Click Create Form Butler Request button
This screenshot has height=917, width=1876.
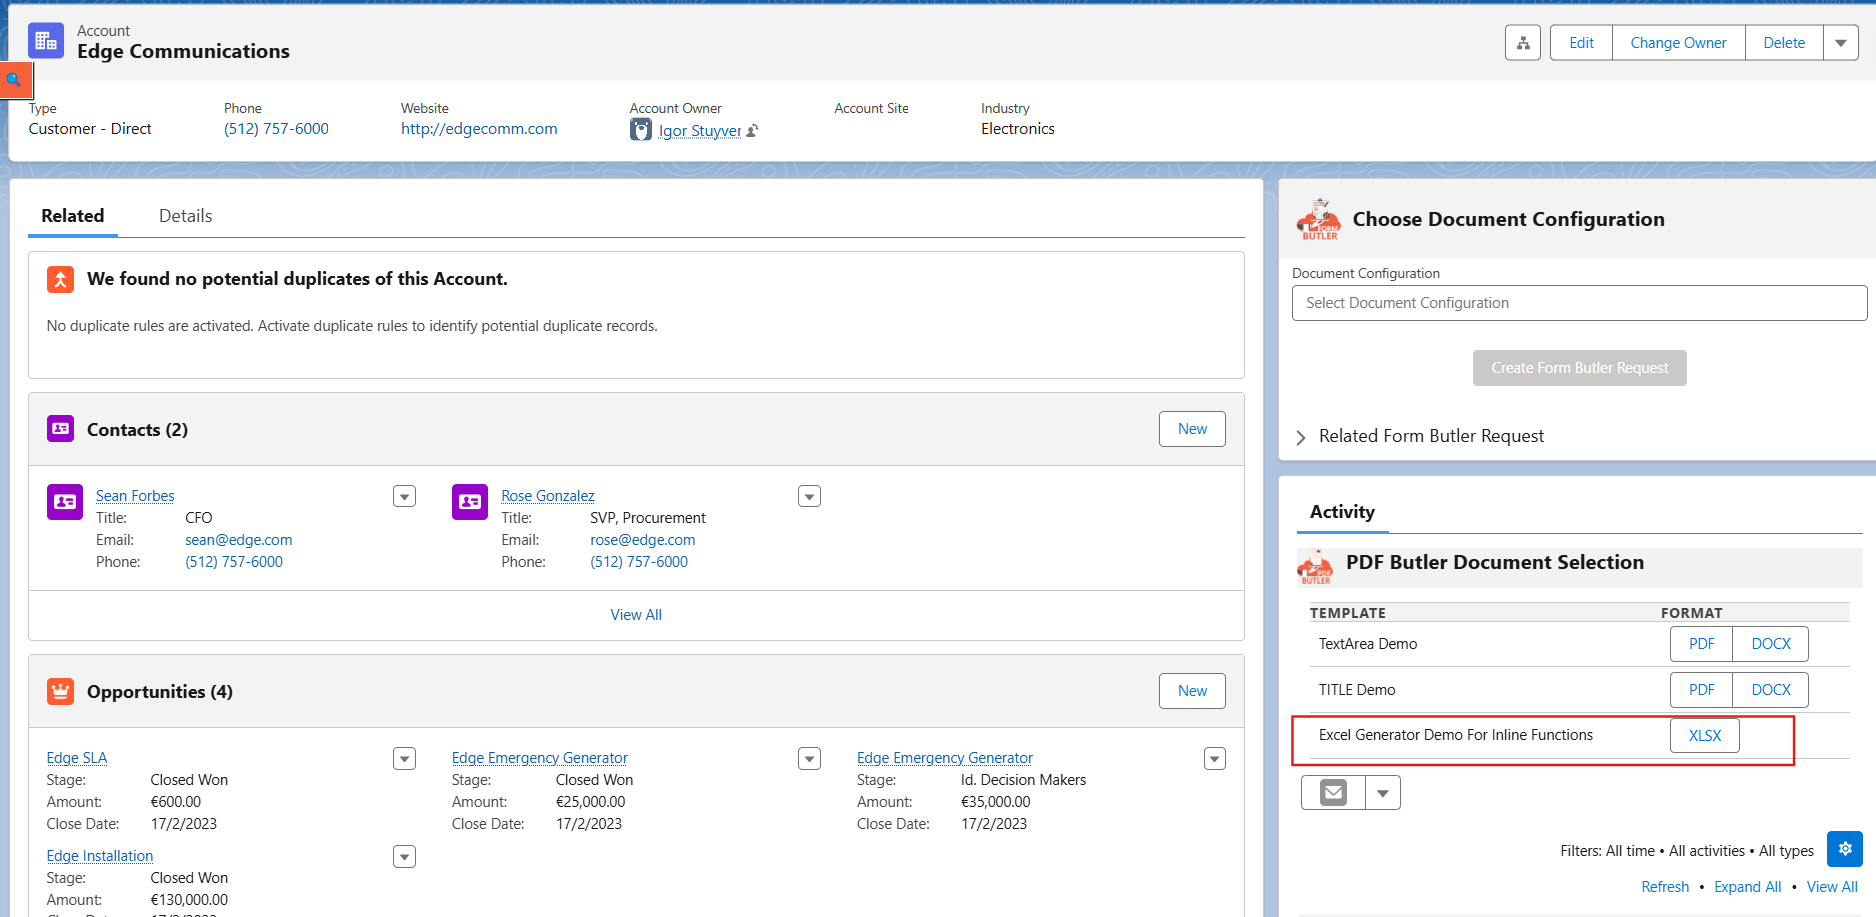[x=1579, y=368]
